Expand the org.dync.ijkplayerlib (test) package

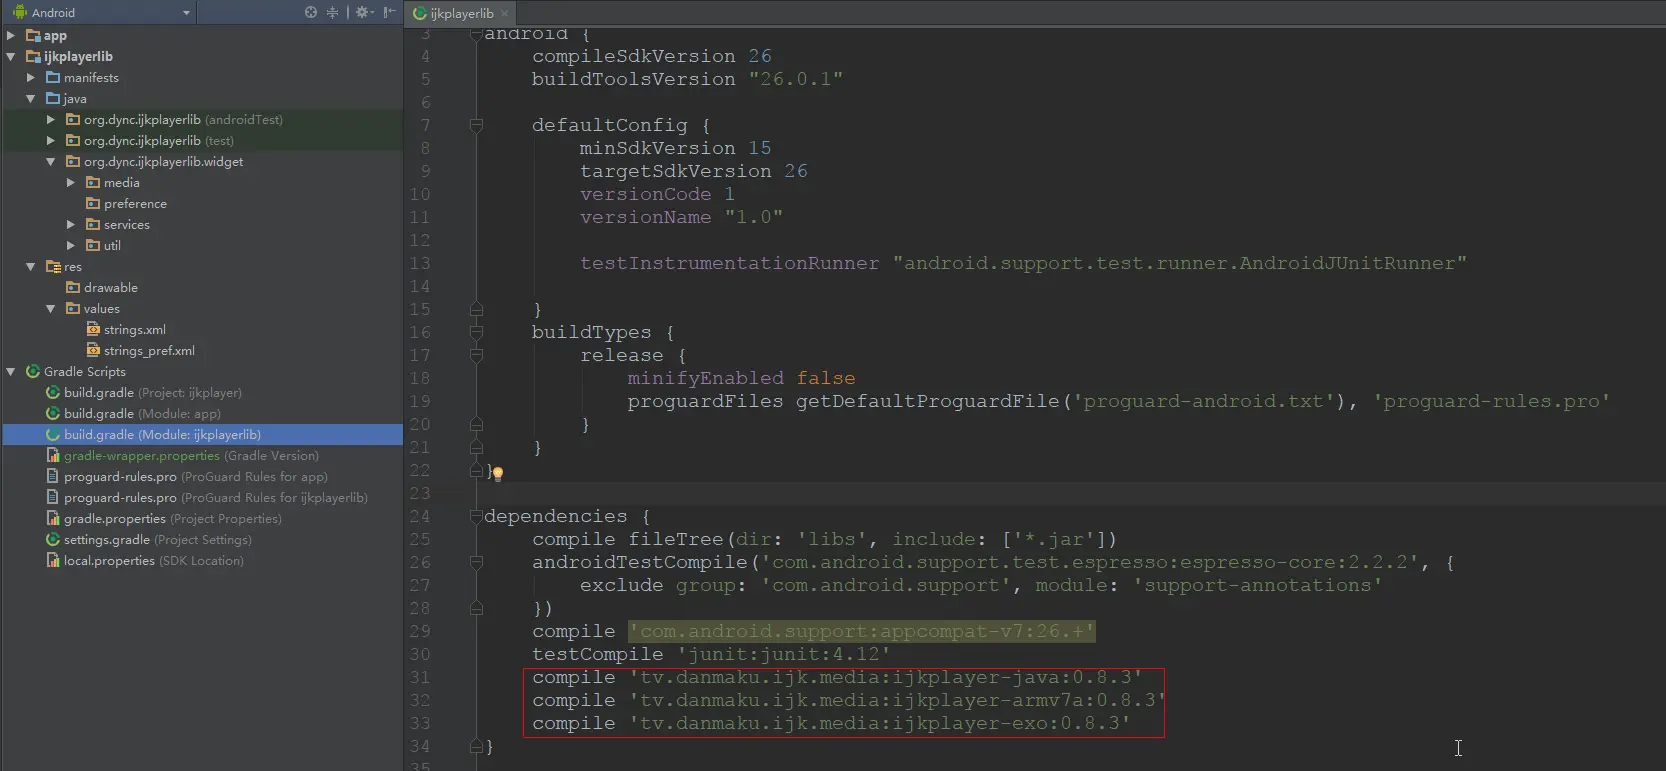pos(51,140)
